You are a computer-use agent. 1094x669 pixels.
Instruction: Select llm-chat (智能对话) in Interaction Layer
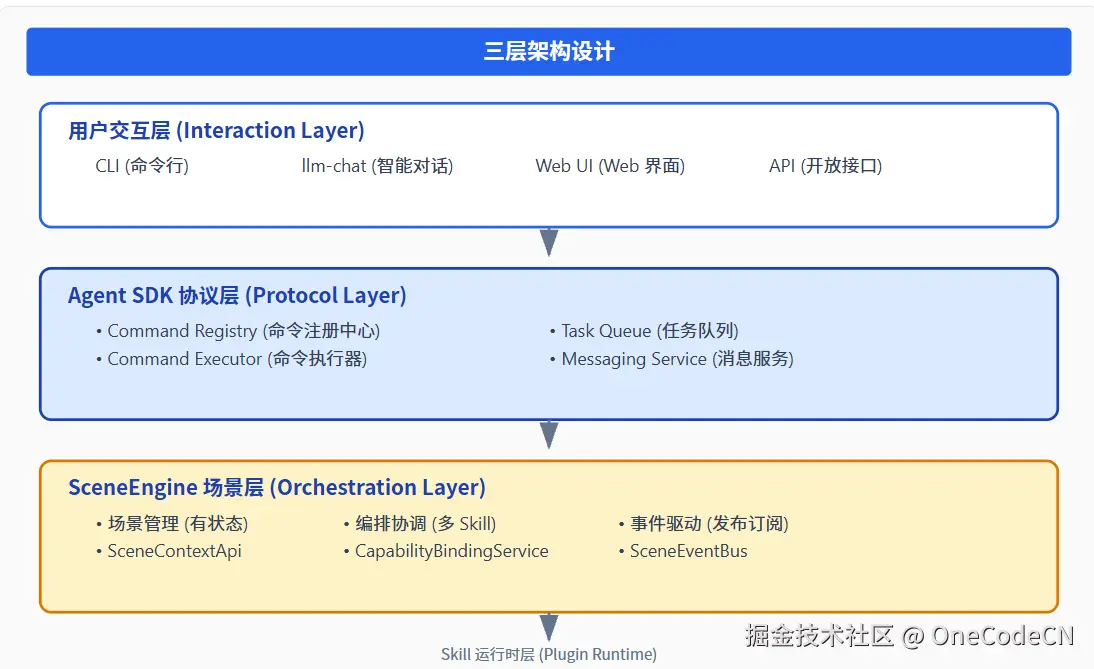pos(376,166)
